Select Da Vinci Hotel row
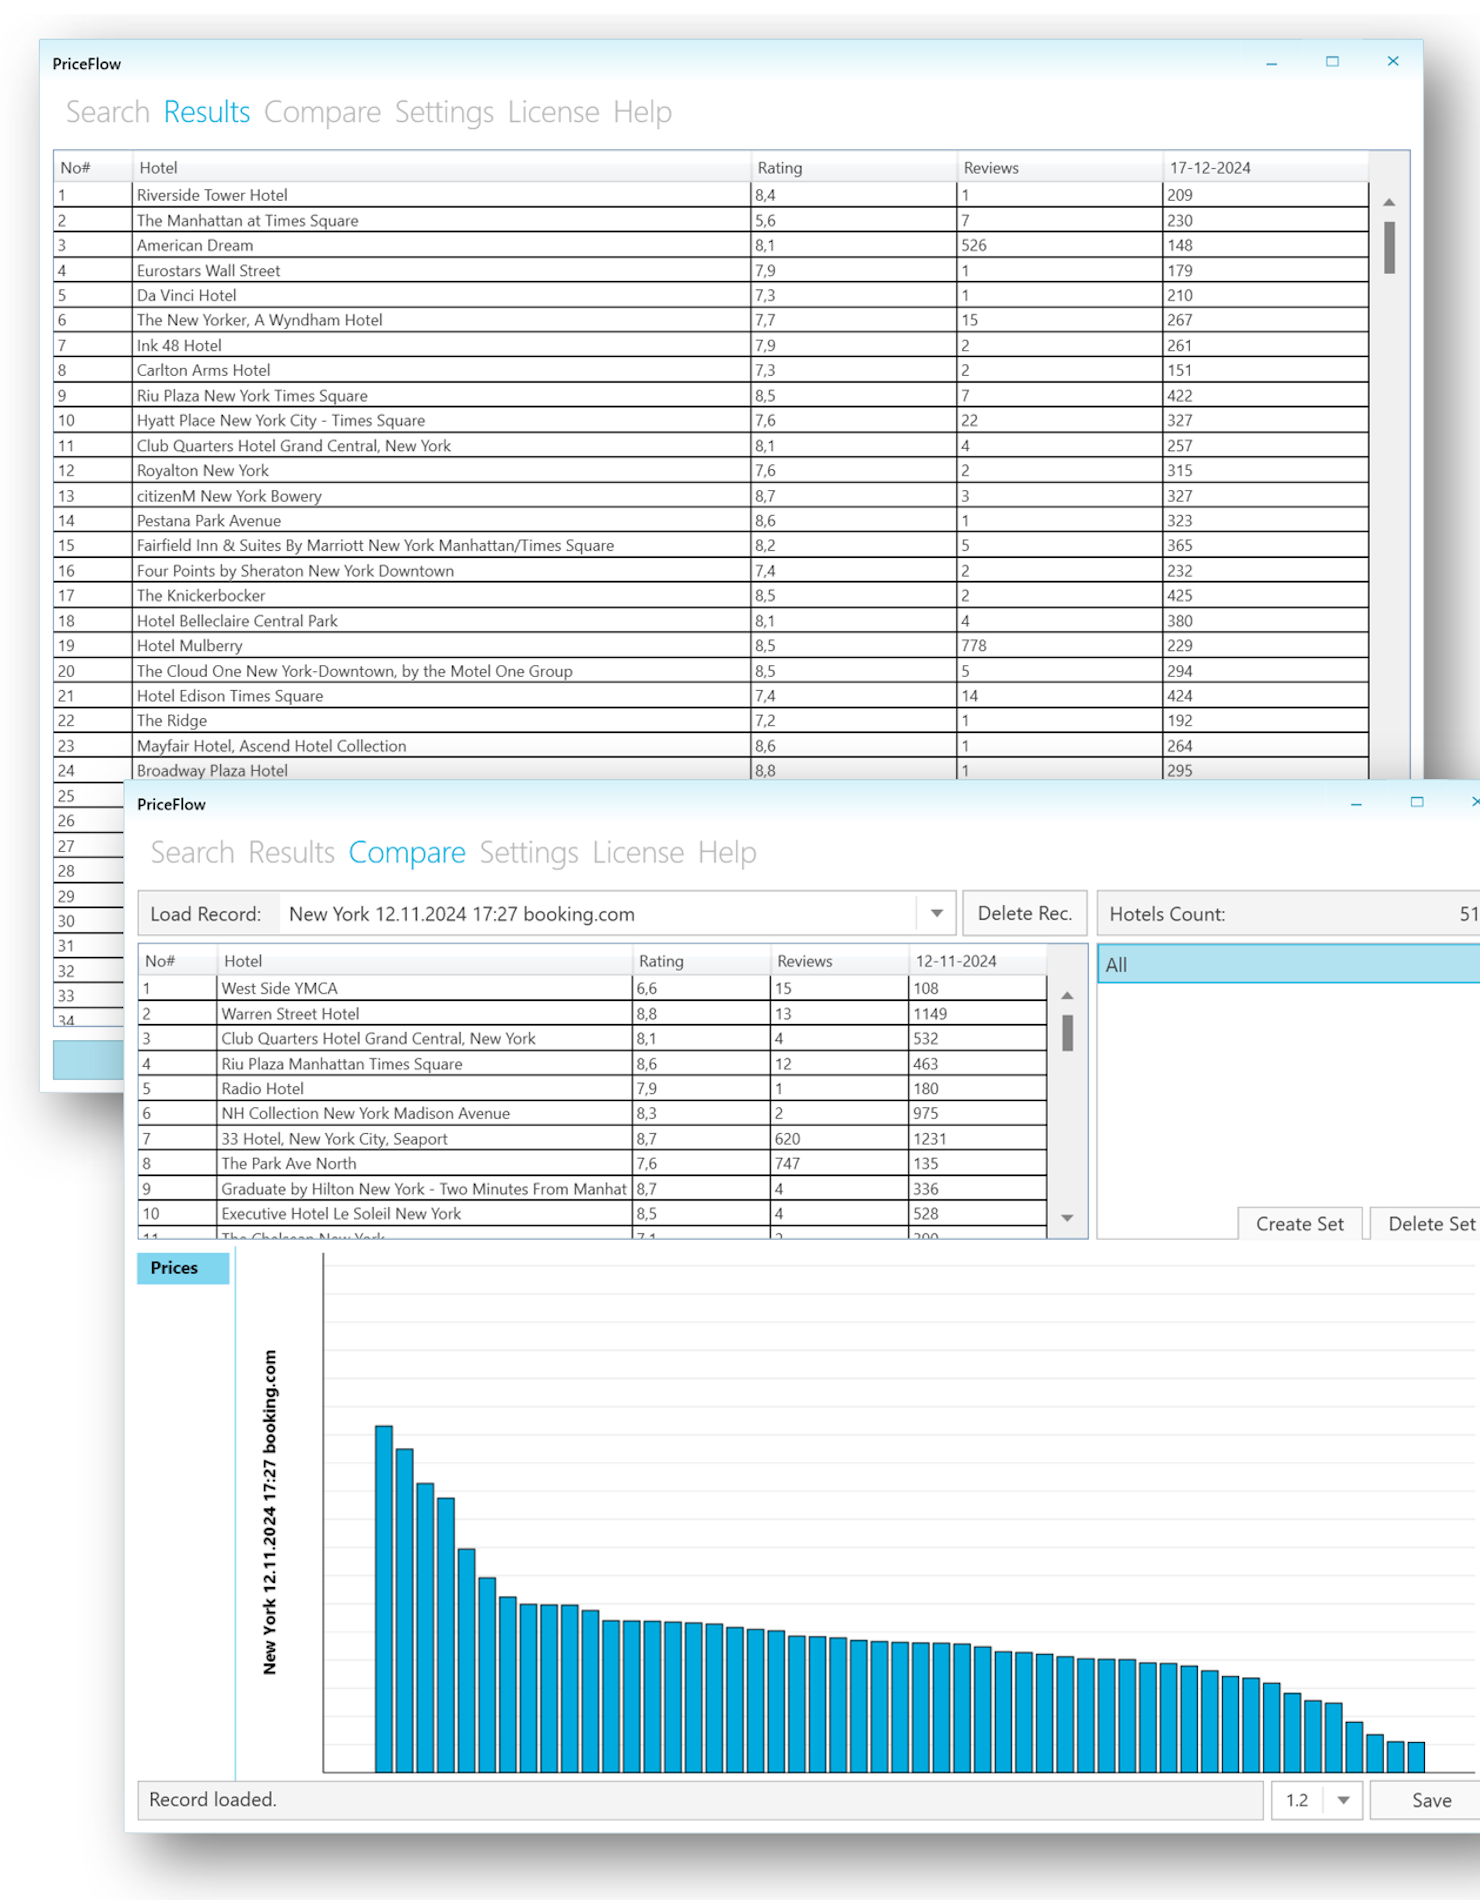 point(711,295)
